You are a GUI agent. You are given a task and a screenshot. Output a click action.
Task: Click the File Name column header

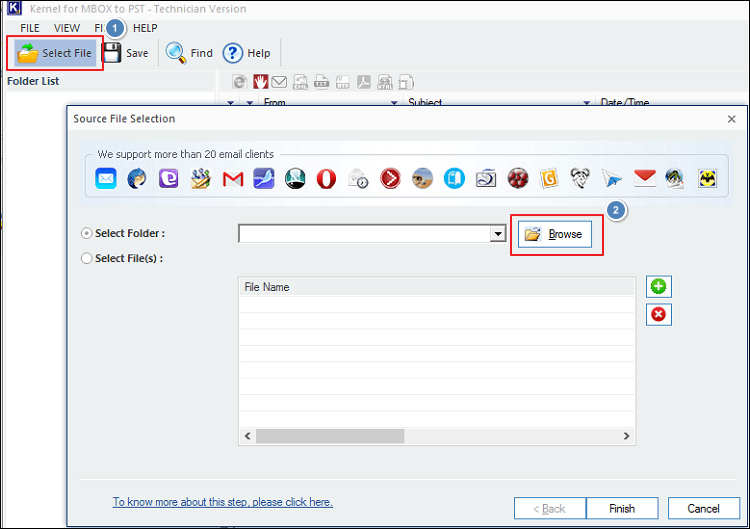point(437,287)
